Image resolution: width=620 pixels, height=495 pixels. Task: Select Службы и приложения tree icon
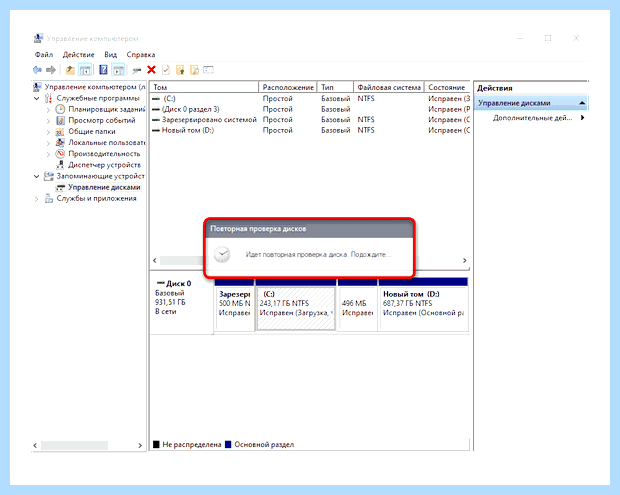pos(49,198)
